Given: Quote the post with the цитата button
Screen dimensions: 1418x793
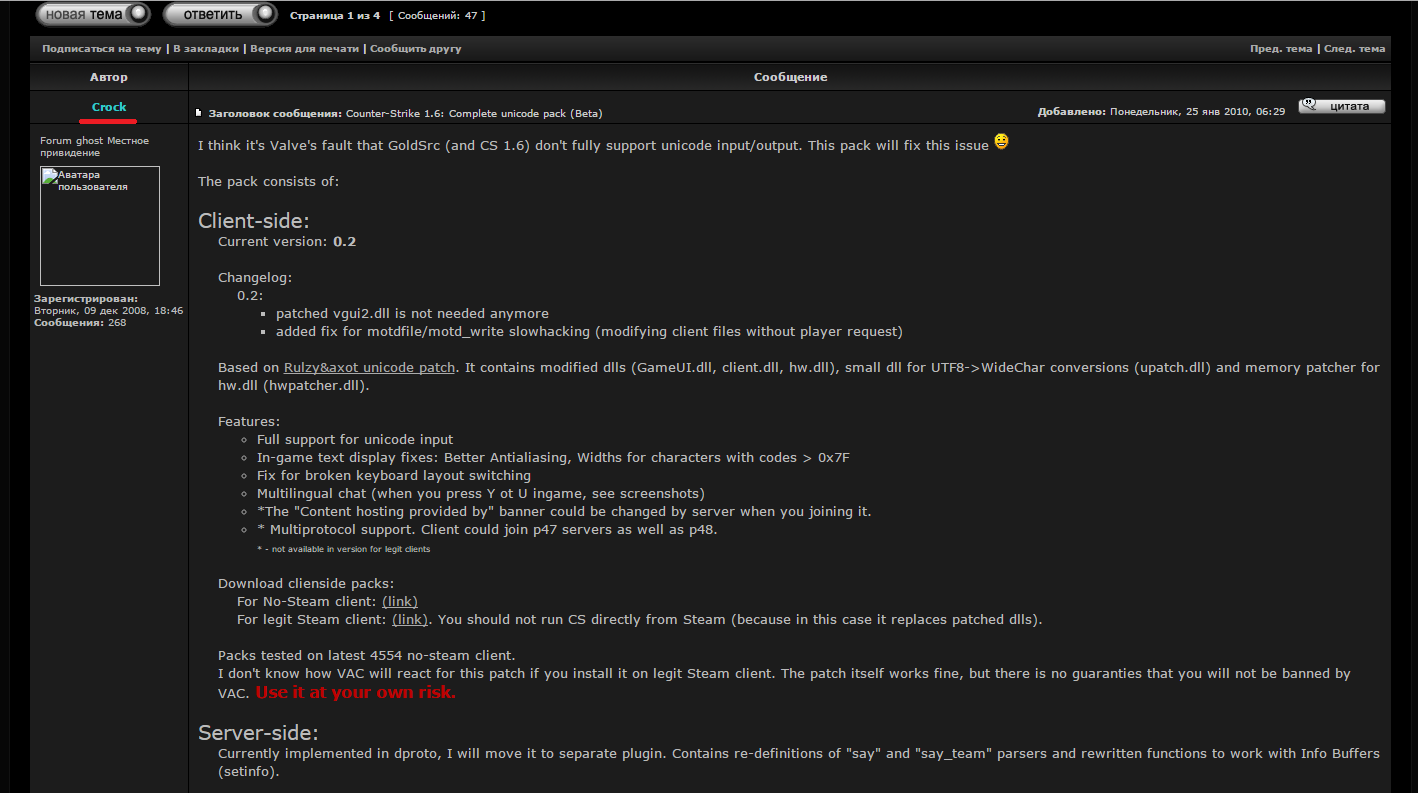Looking at the screenshot, I should point(1342,106).
